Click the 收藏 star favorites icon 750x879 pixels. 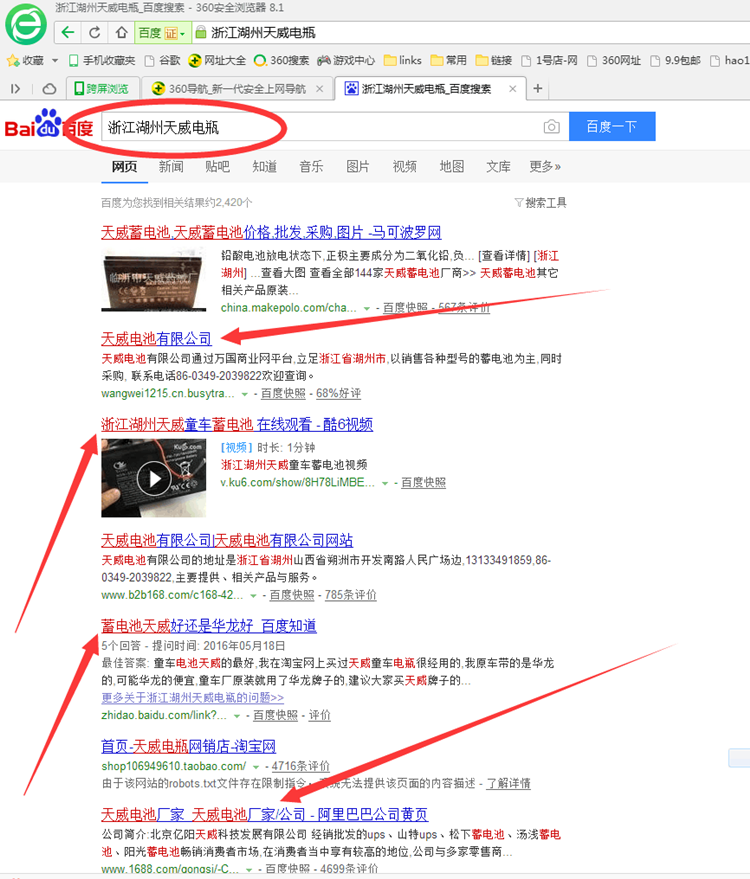click(x=13, y=61)
